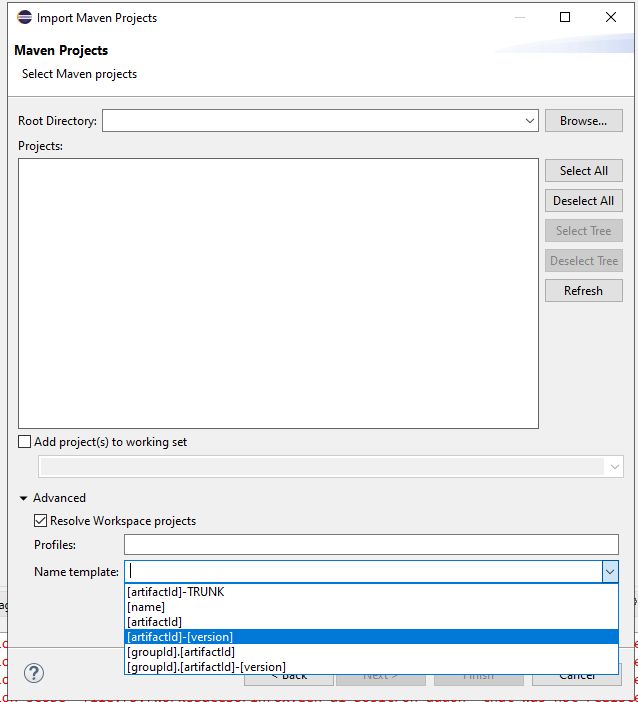
Task: Close the Import Maven Projects dialog
Action: click(611, 17)
